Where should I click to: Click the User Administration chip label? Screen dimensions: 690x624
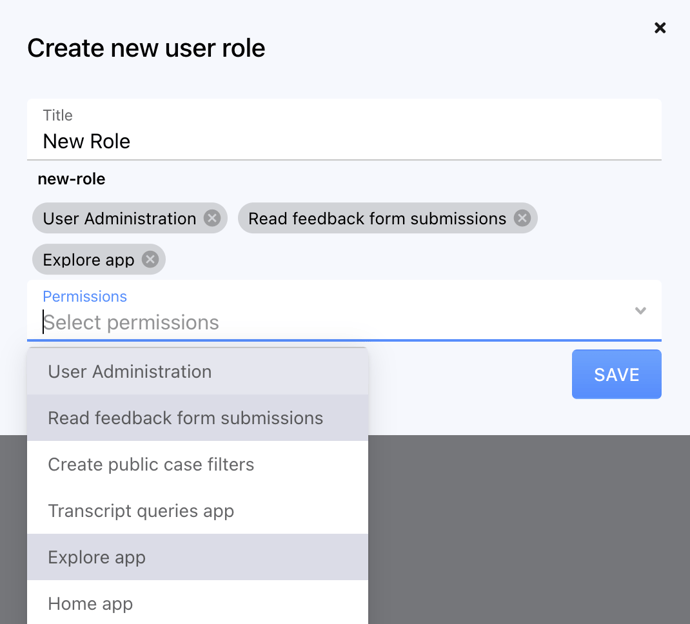(119, 218)
